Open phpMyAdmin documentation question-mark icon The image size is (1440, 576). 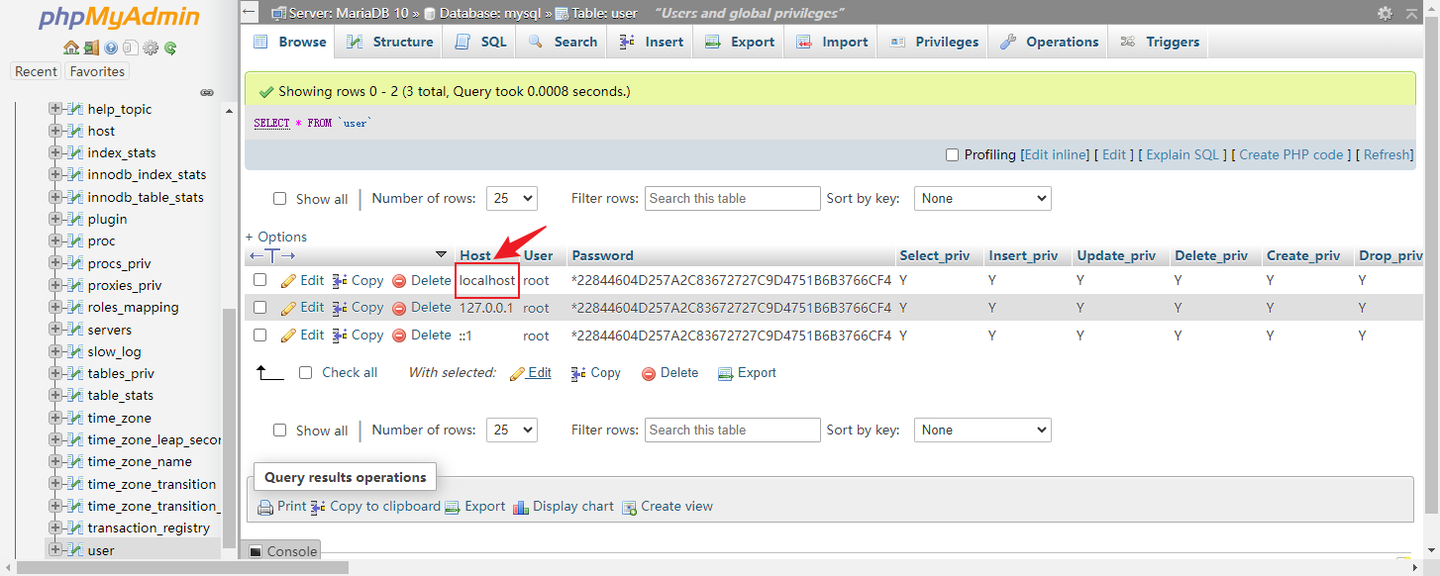111,48
